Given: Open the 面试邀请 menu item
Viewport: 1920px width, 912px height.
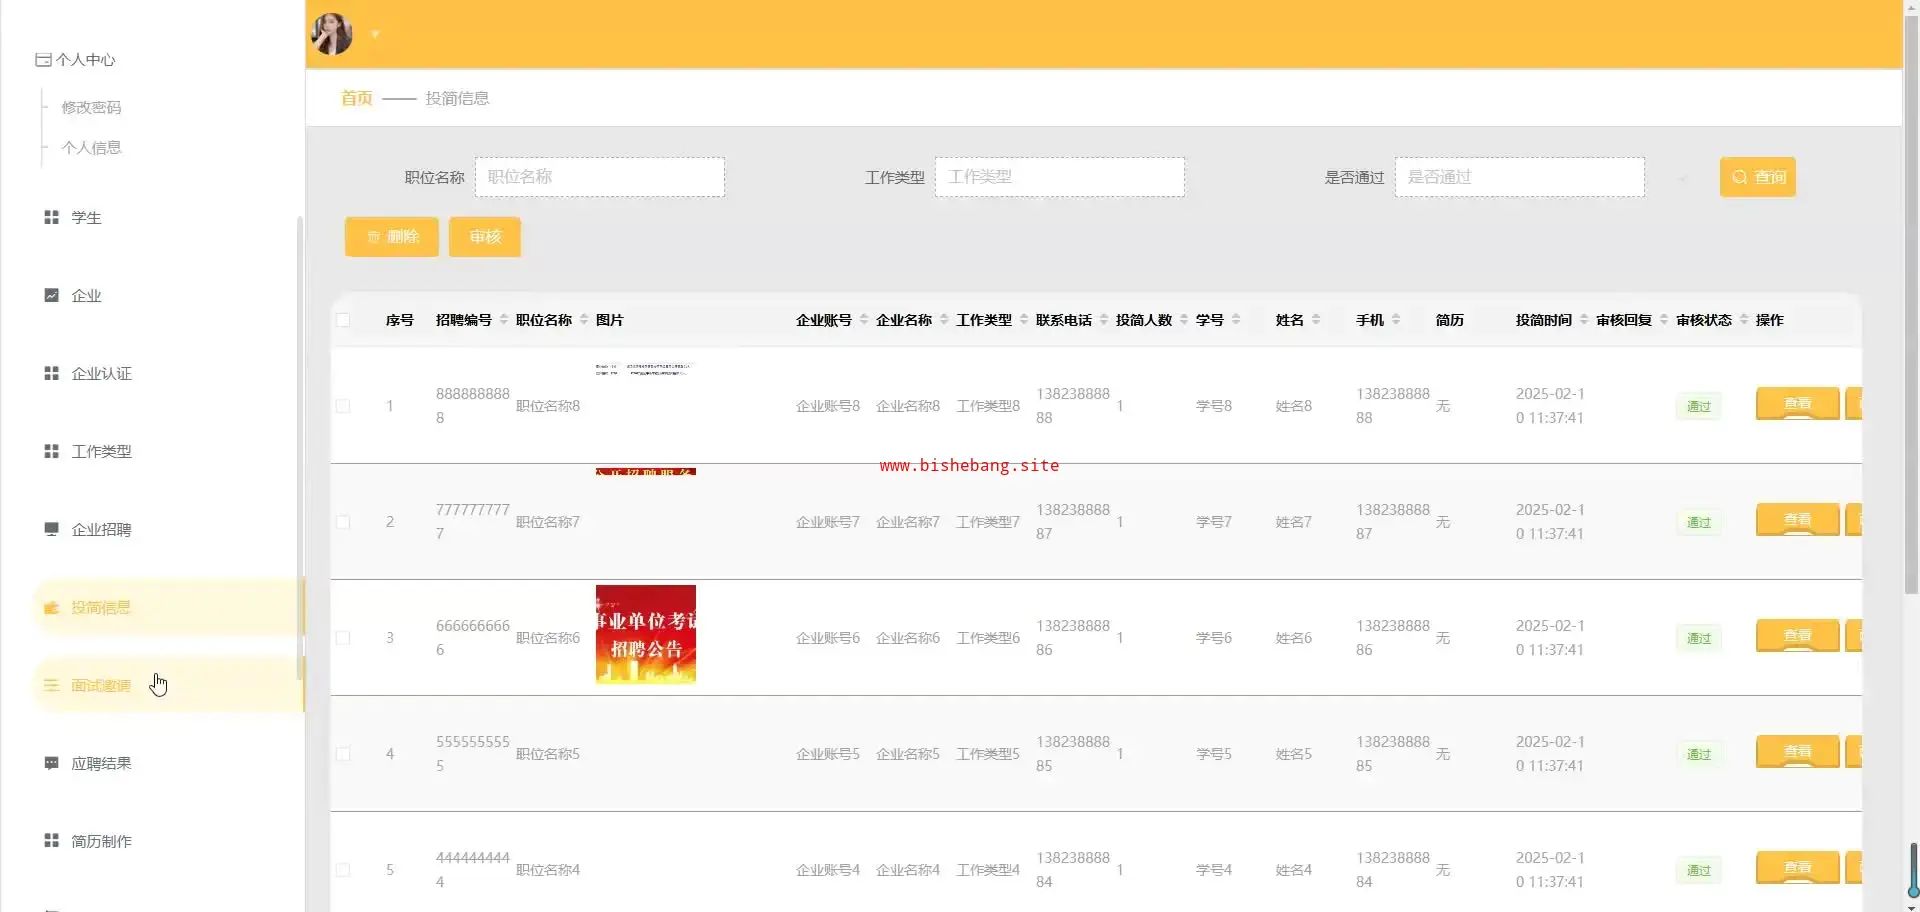Looking at the screenshot, I should [x=101, y=685].
